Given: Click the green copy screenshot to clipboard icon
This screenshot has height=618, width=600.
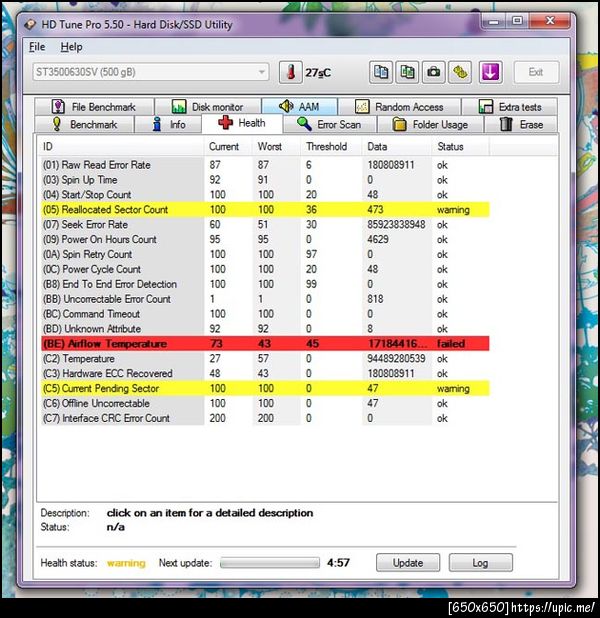Looking at the screenshot, I should click(407, 72).
